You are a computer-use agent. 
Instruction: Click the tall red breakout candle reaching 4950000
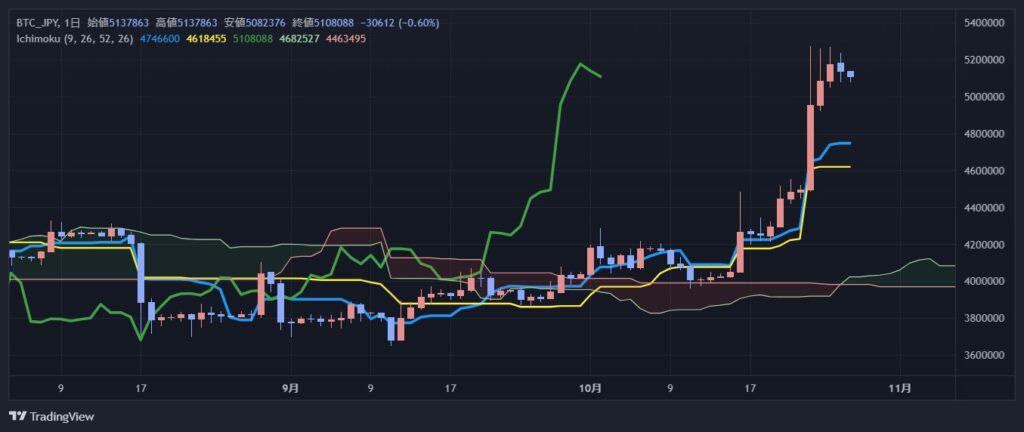[810, 147]
